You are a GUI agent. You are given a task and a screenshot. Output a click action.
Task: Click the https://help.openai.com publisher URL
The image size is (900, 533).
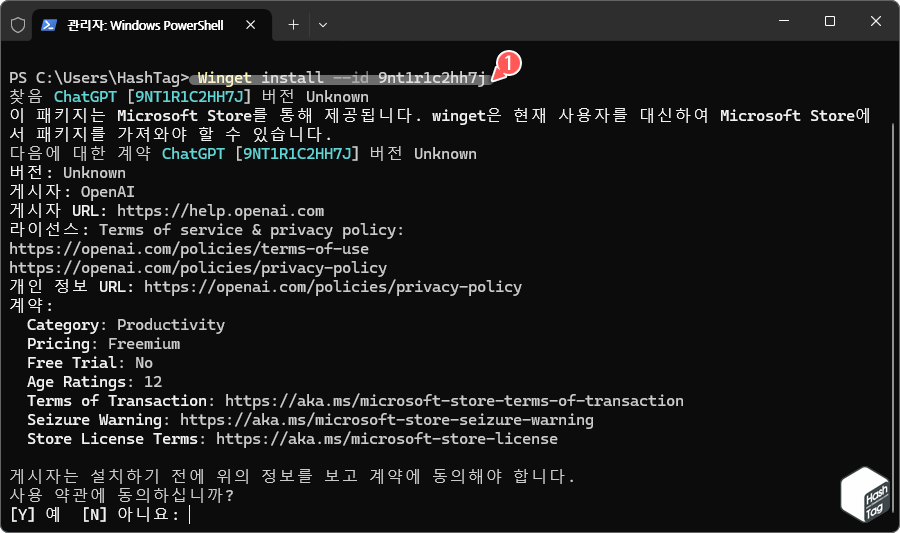(220, 211)
